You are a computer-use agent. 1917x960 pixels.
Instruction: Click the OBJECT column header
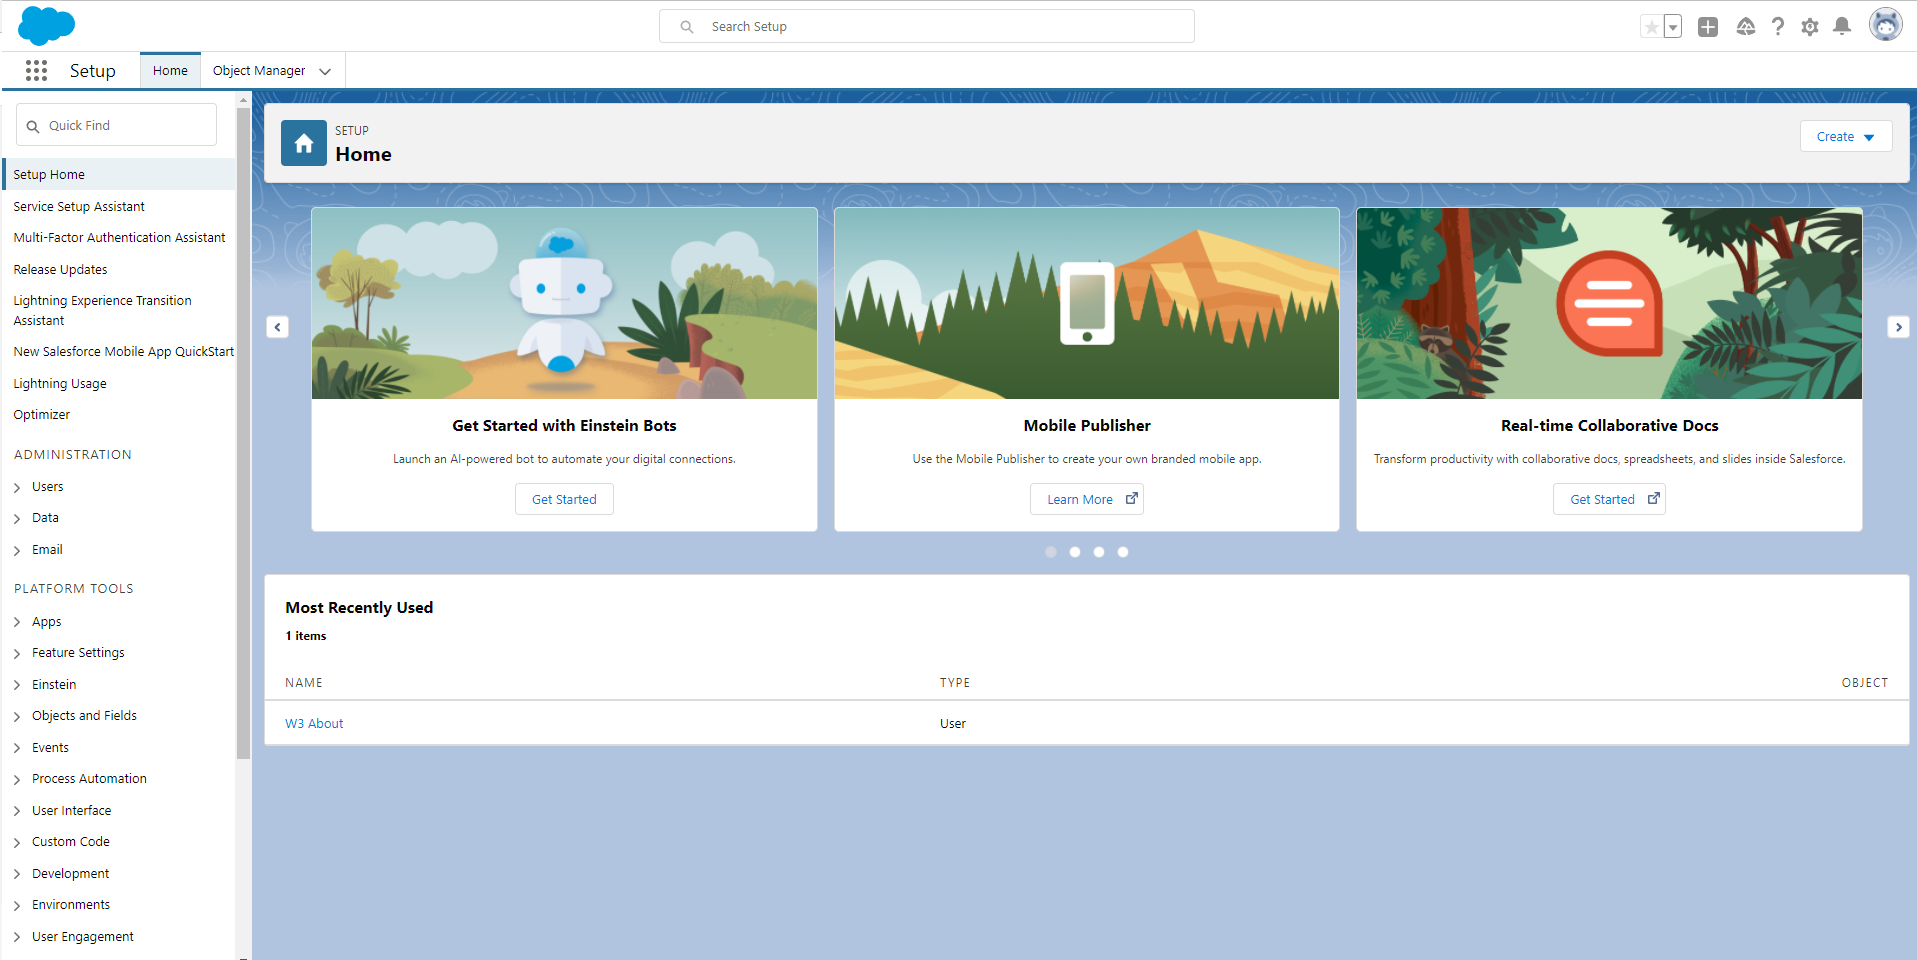(1865, 683)
